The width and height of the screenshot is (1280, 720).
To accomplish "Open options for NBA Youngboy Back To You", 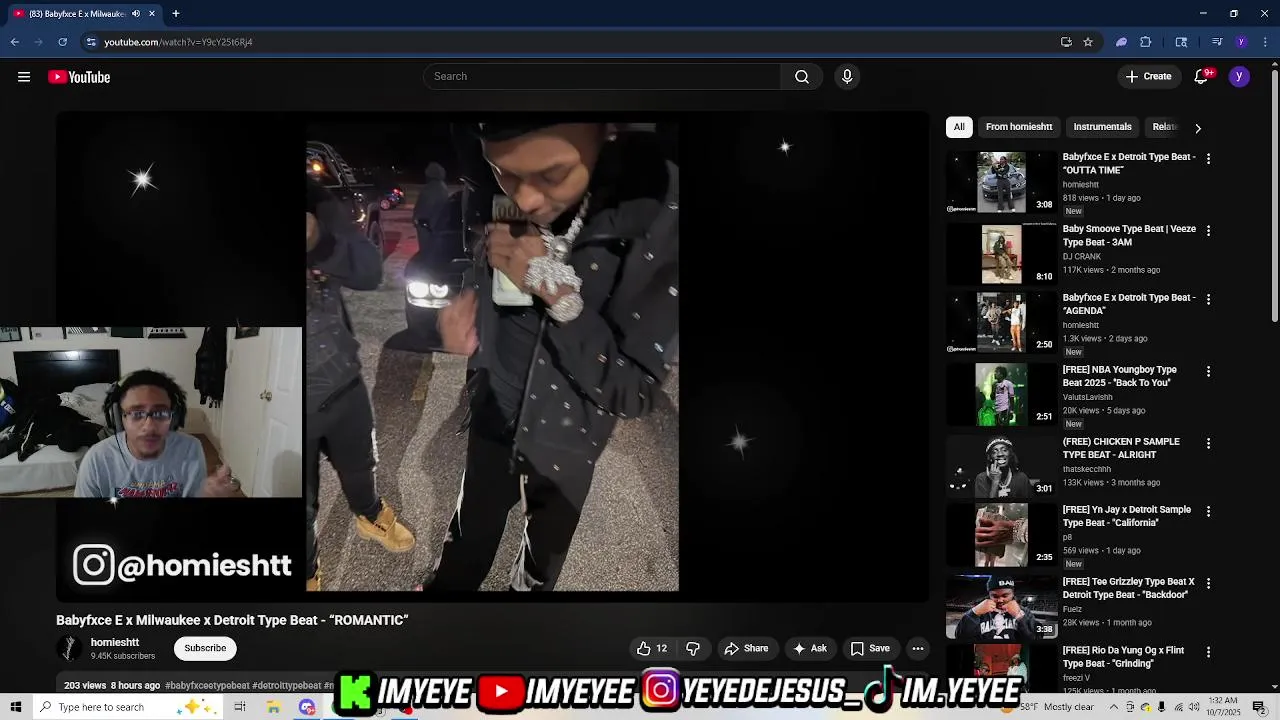I will click(x=1208, y=372).
